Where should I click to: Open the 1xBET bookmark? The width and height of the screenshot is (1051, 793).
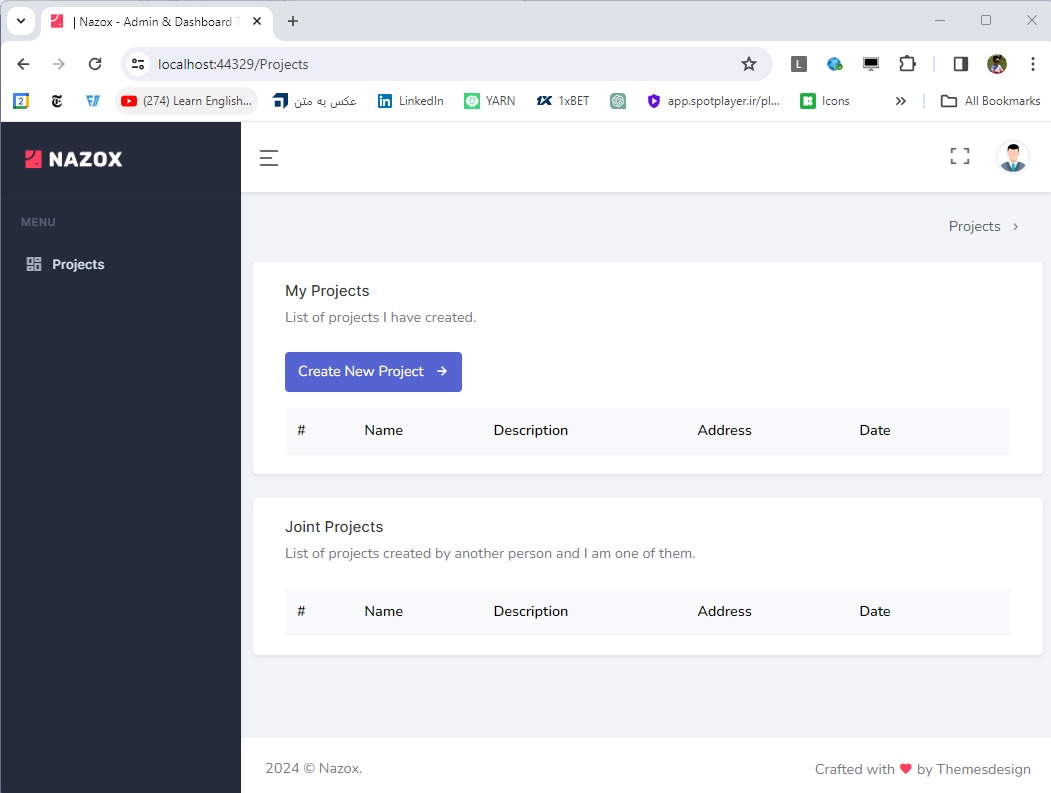563,101
